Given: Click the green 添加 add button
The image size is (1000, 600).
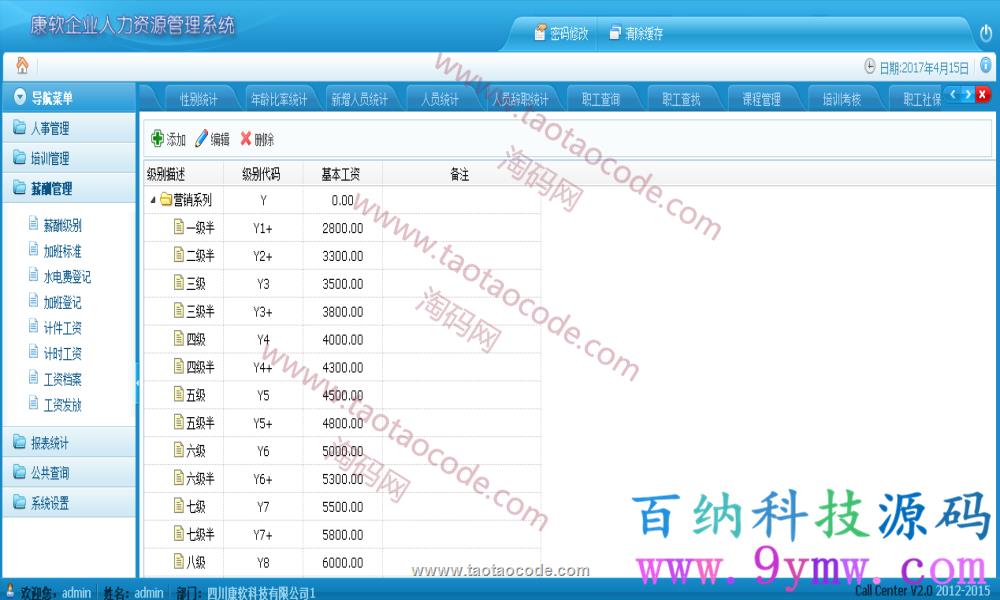Looking at the screenshot, I should 168,139.
